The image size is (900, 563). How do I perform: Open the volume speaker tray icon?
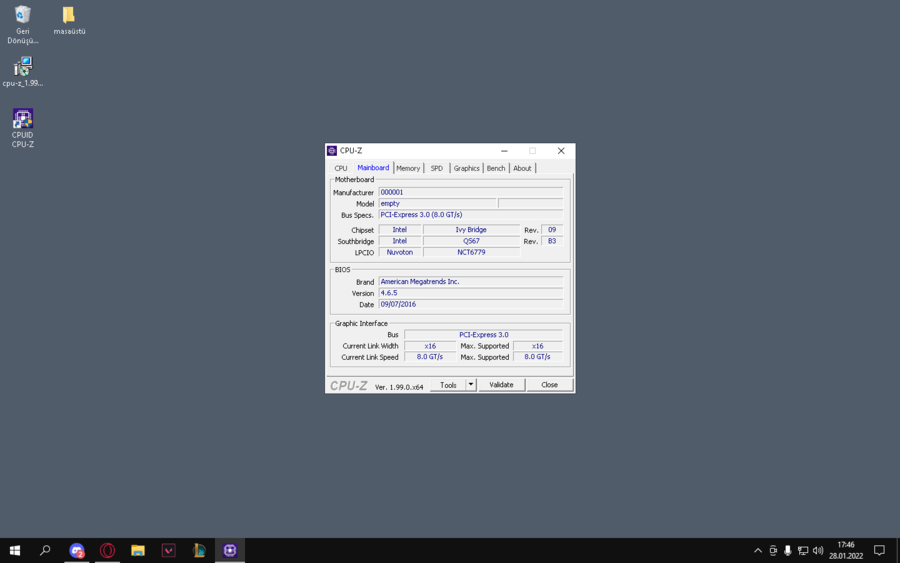(x=818, y=550)
